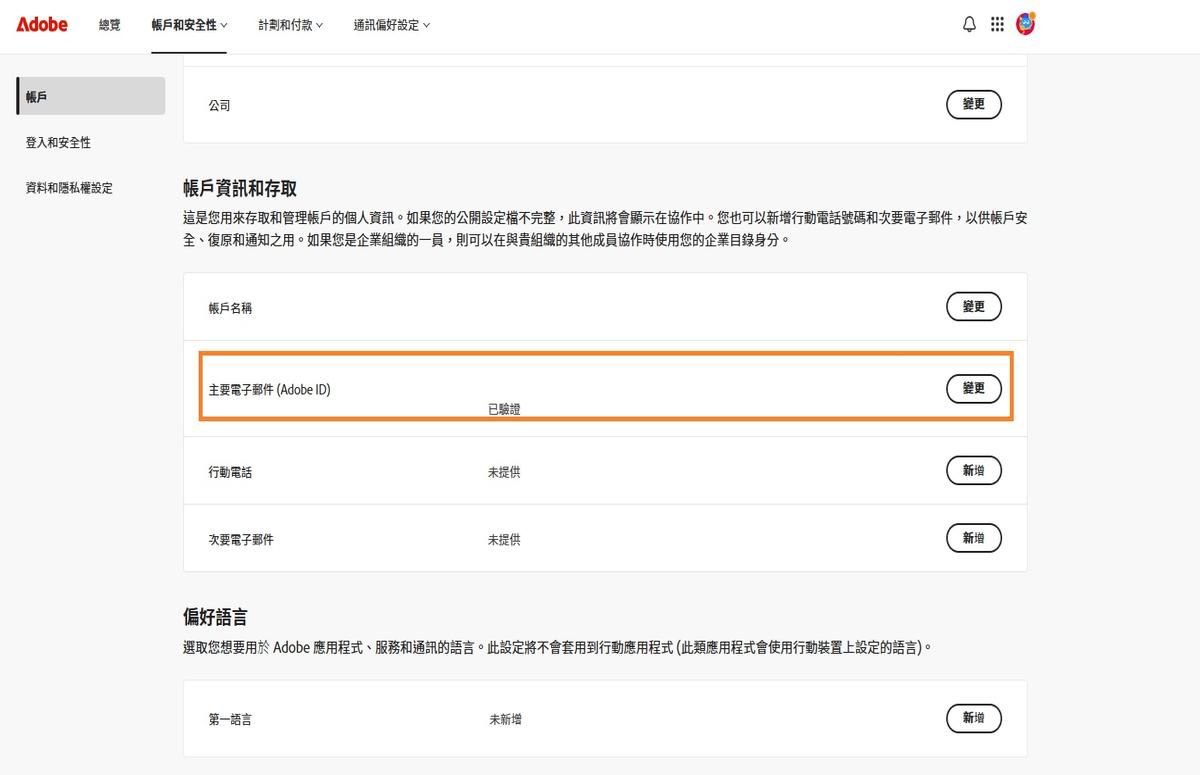Expand the 通訊偏好設定 dropdown

(391, 26)
